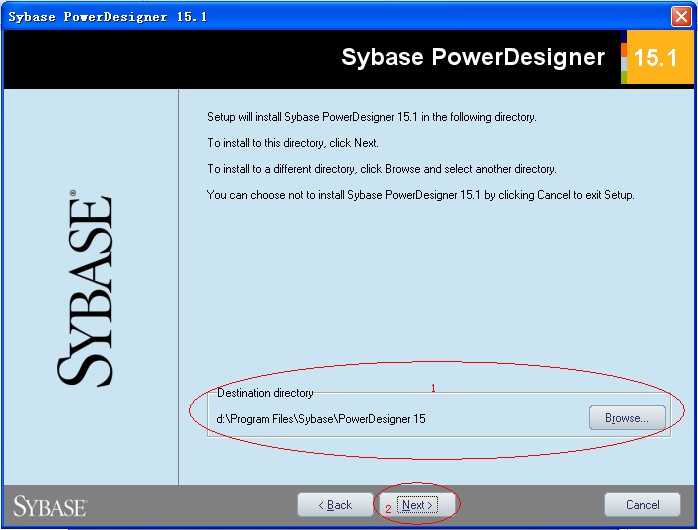The width and height of the screenshot is (698, 530).
Task: Click the red annotation number 1
Action: tap(433, 387)
